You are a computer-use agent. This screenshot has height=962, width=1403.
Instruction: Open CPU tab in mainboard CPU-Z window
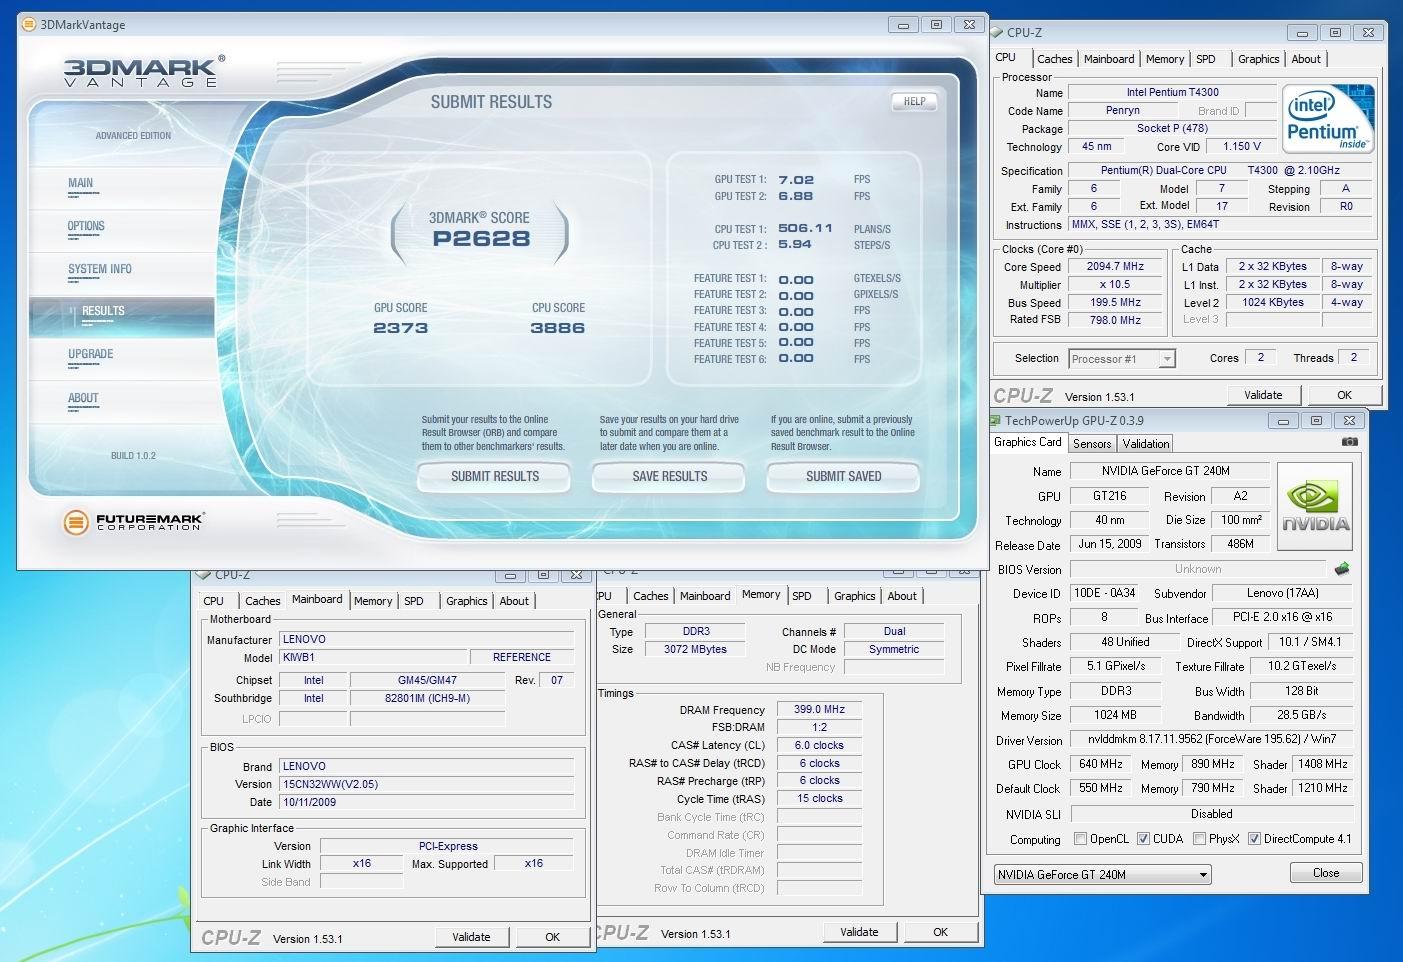tap(213, 601)
